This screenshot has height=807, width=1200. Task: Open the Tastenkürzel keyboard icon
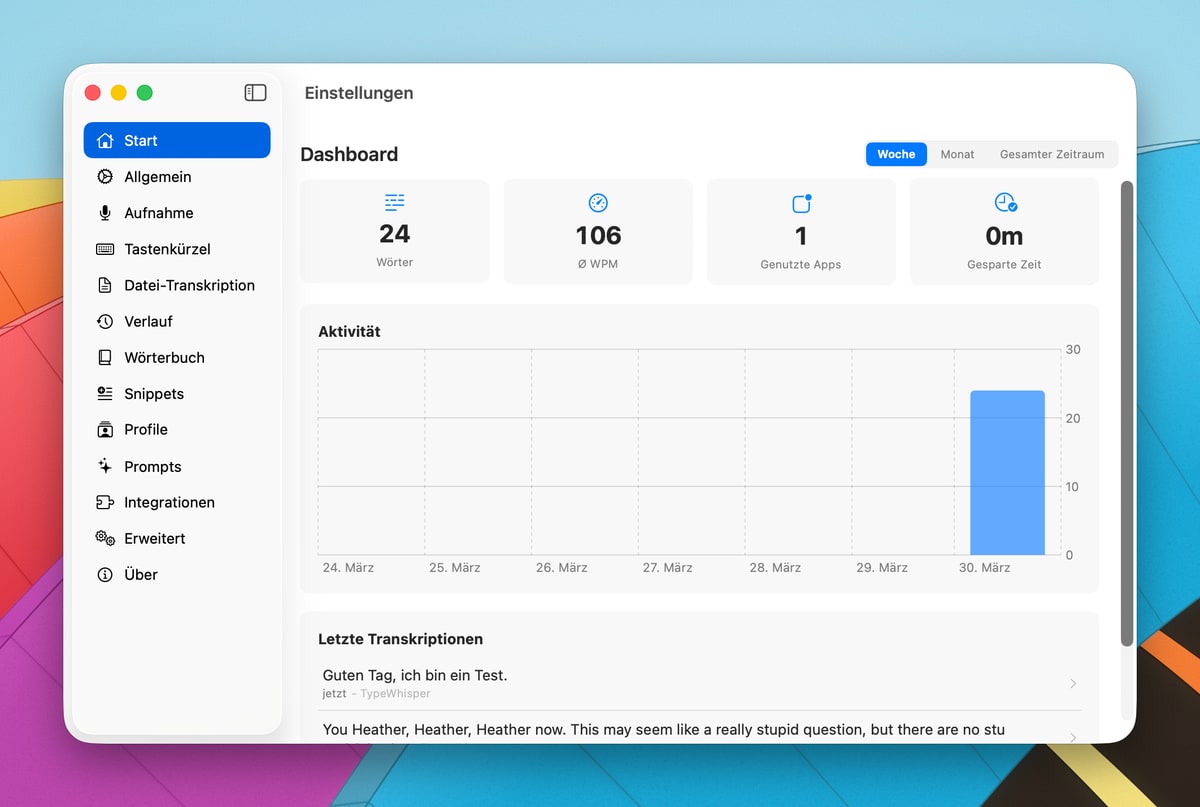click(105, 249)
